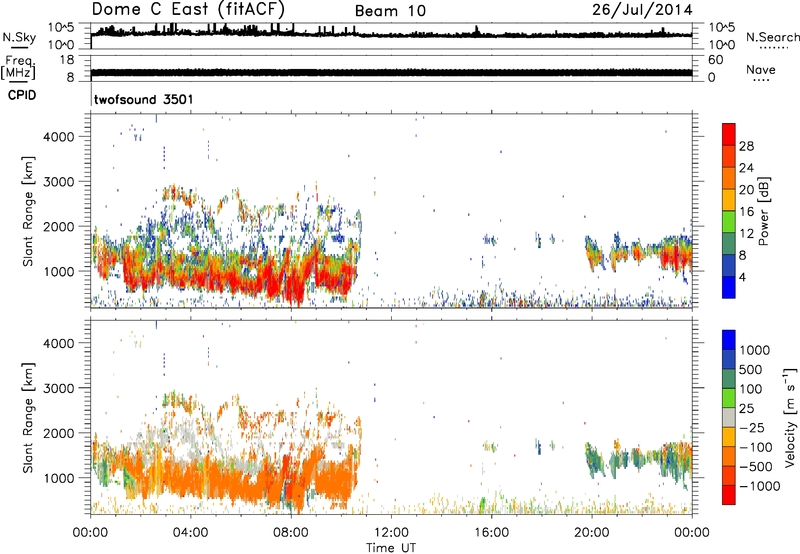This screenshot has height=554, width=800.
Task: Click the 'CPID' label
Action: (x=22, y=95)
